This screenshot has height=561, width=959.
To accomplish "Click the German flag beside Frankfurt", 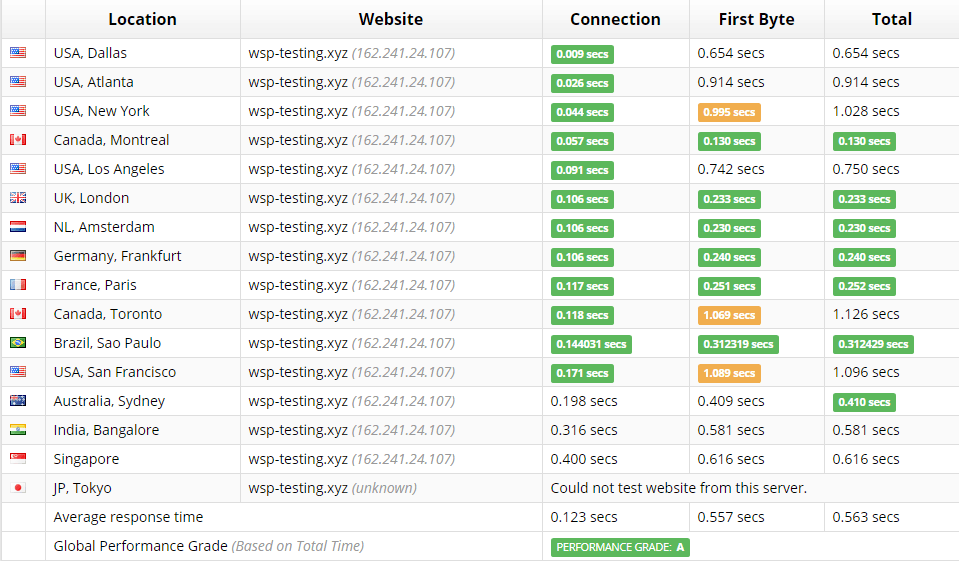I will (x=18, y=256).
